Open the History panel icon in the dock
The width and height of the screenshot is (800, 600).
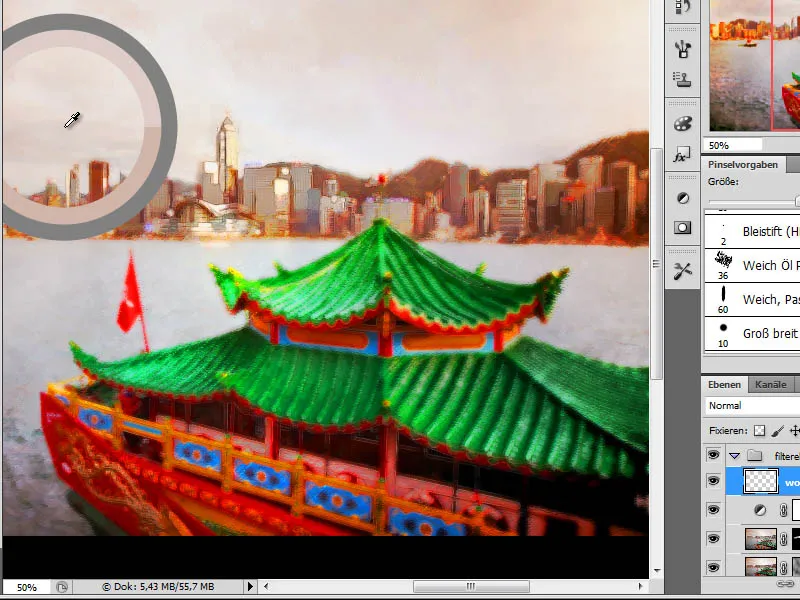tap(683, 7)
